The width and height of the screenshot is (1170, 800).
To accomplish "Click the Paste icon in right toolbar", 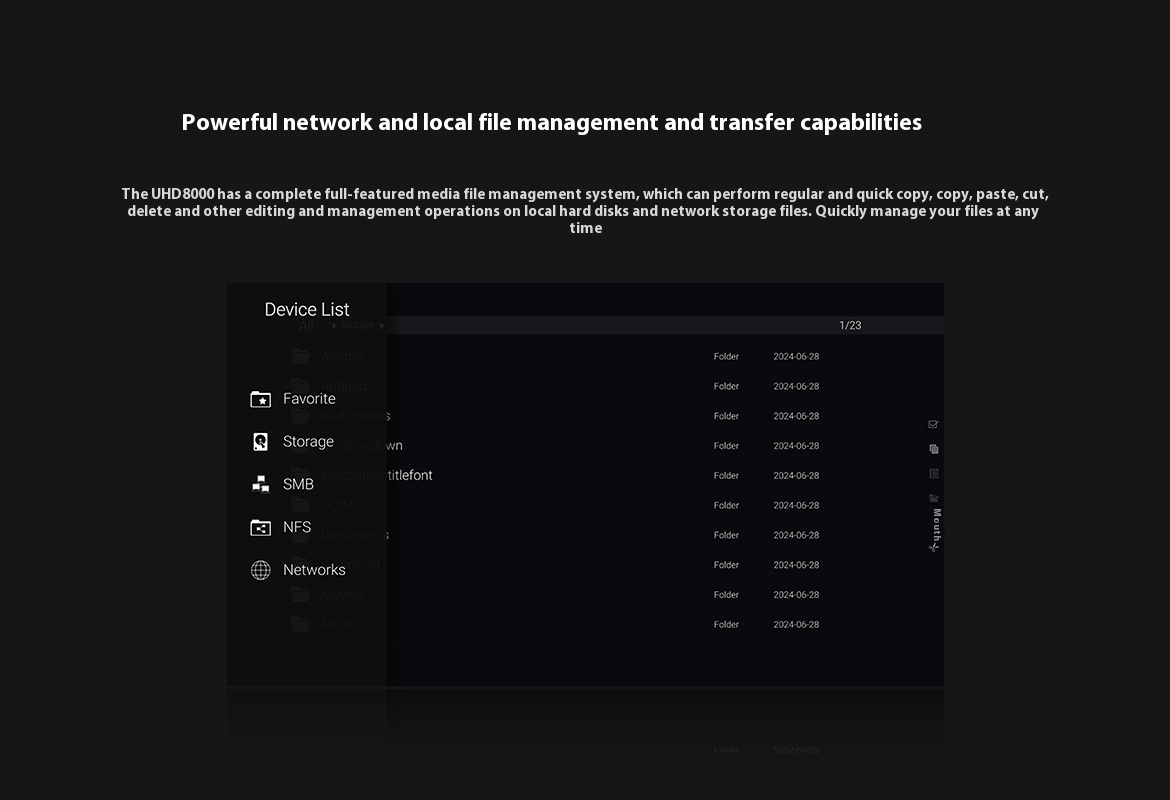I will 933,474.
